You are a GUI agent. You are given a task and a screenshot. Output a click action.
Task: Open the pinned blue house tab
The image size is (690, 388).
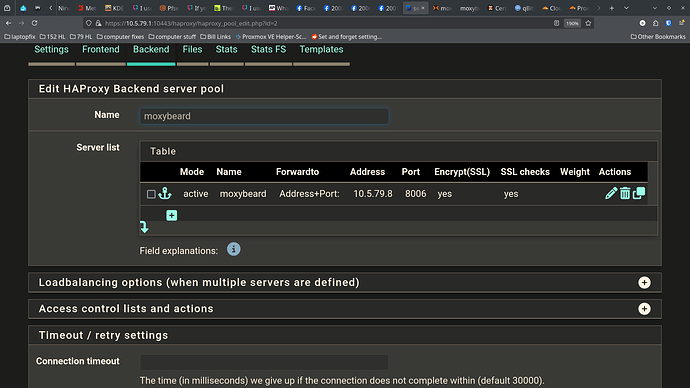pyautogui.click(x=23, y=8)
